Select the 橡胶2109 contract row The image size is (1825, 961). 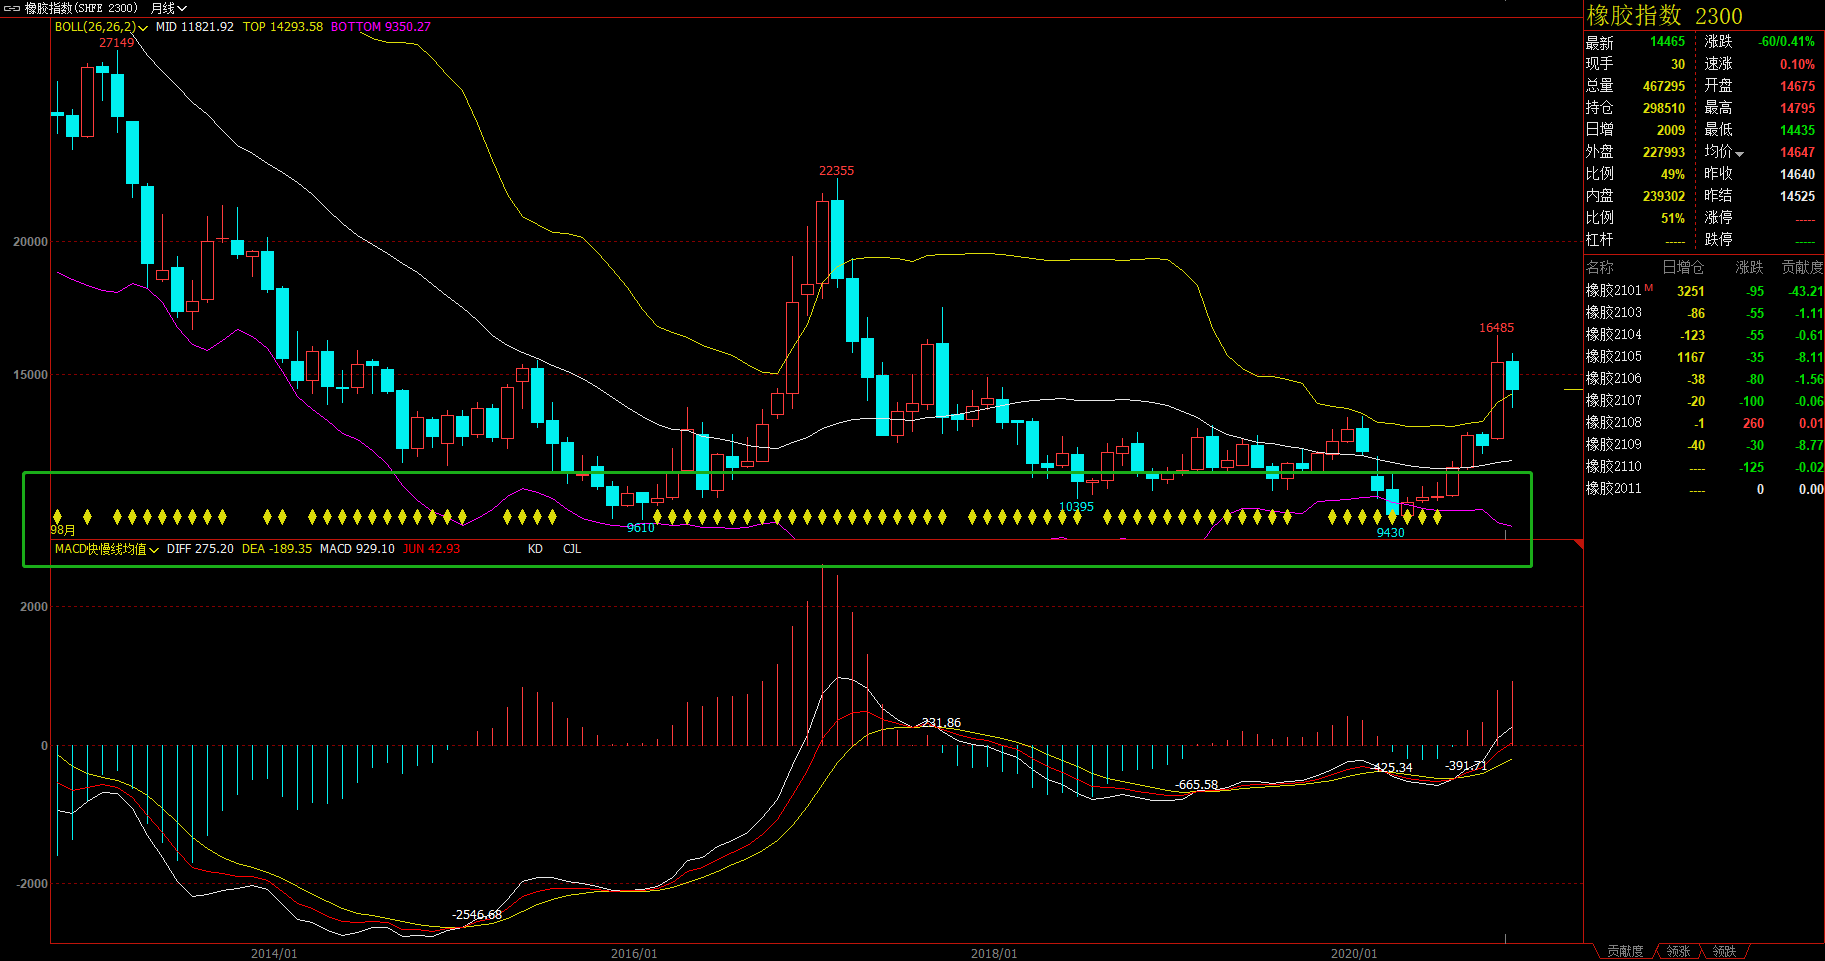[1613, 445]
